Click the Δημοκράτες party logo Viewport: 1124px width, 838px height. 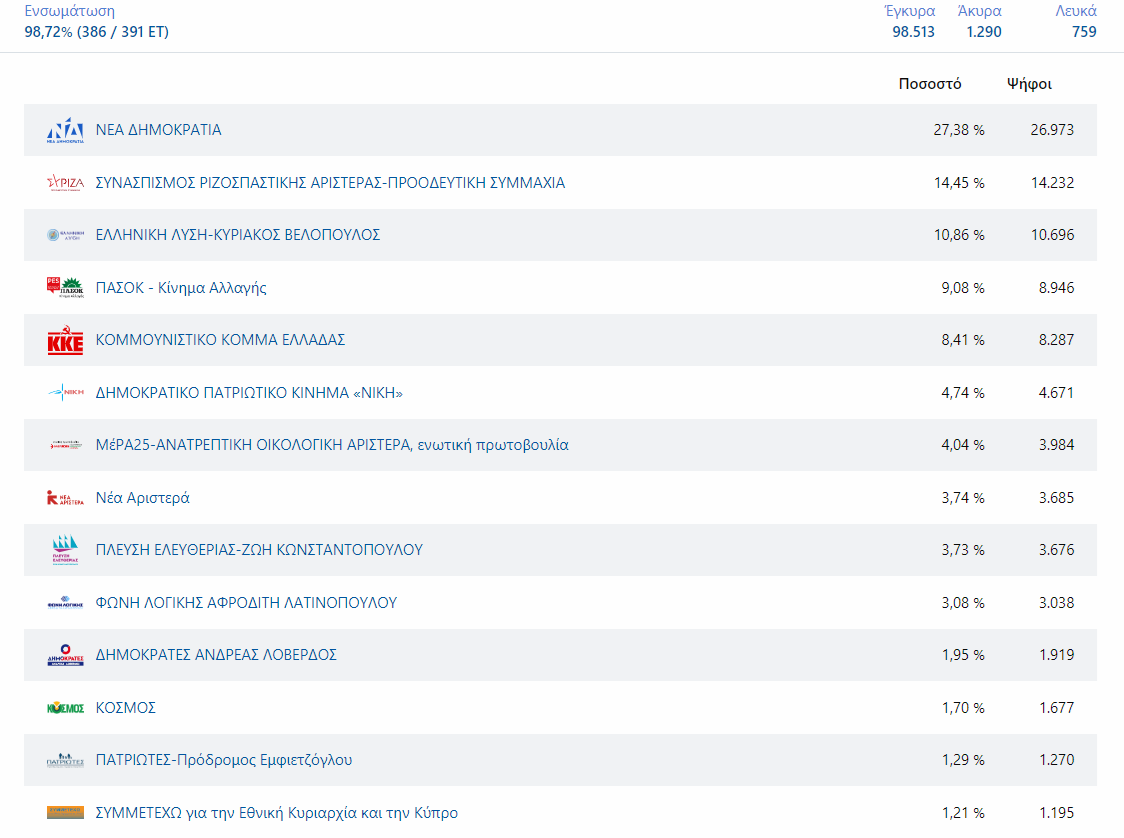click(65, 654)
